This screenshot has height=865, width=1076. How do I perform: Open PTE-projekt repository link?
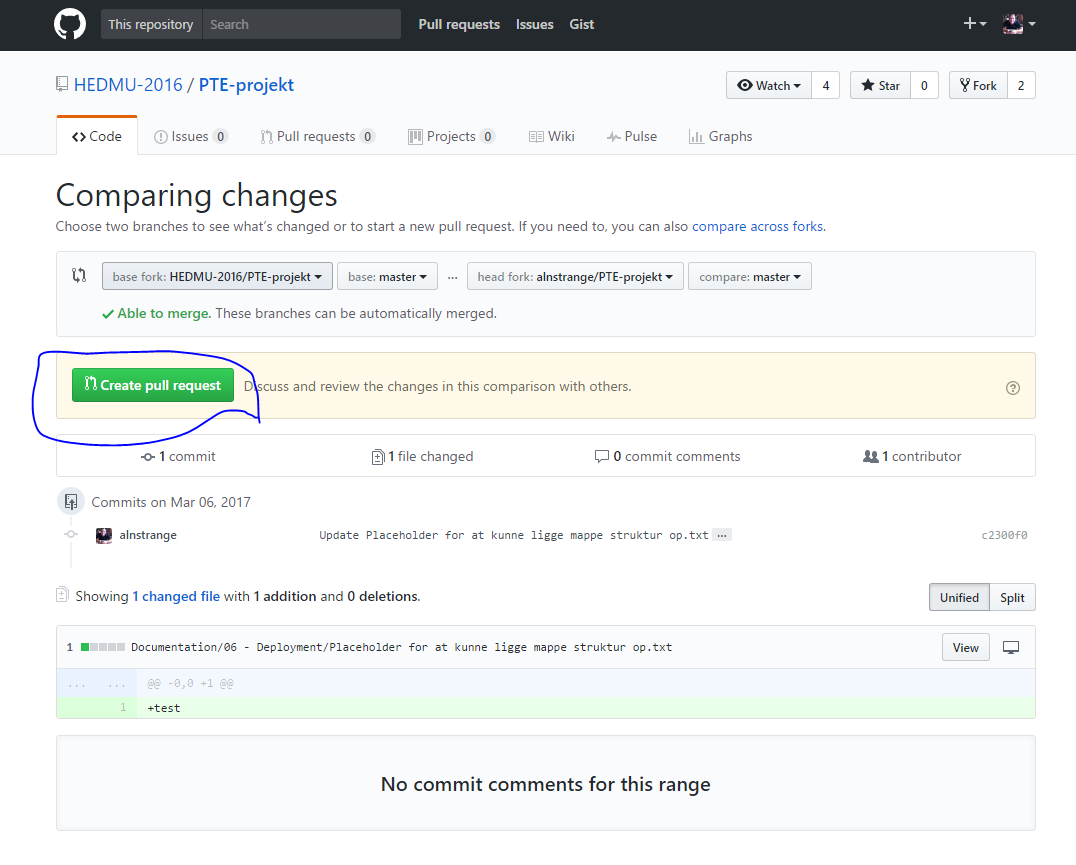point(246,85)
